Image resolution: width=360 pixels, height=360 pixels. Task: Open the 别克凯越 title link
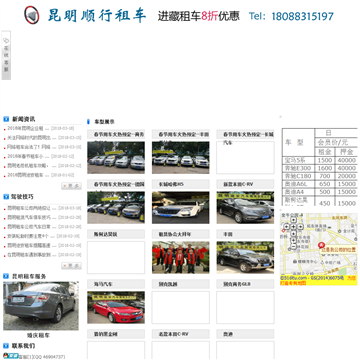(168, 284)
